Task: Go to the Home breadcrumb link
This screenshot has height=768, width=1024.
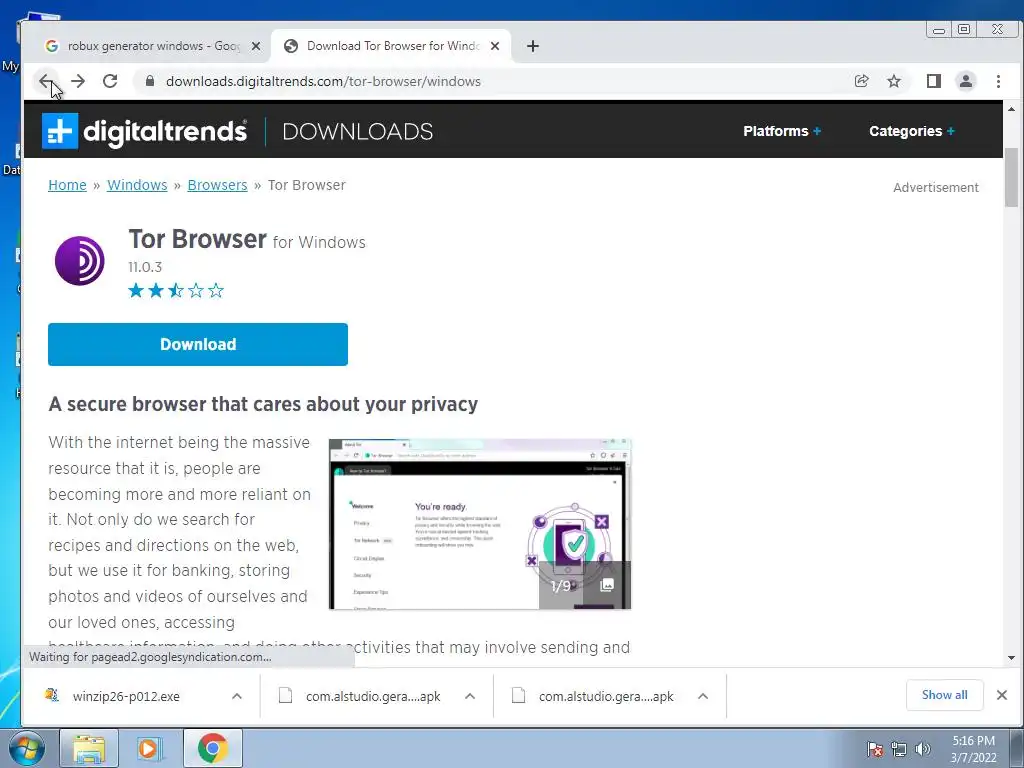Action: coord(67,185)
